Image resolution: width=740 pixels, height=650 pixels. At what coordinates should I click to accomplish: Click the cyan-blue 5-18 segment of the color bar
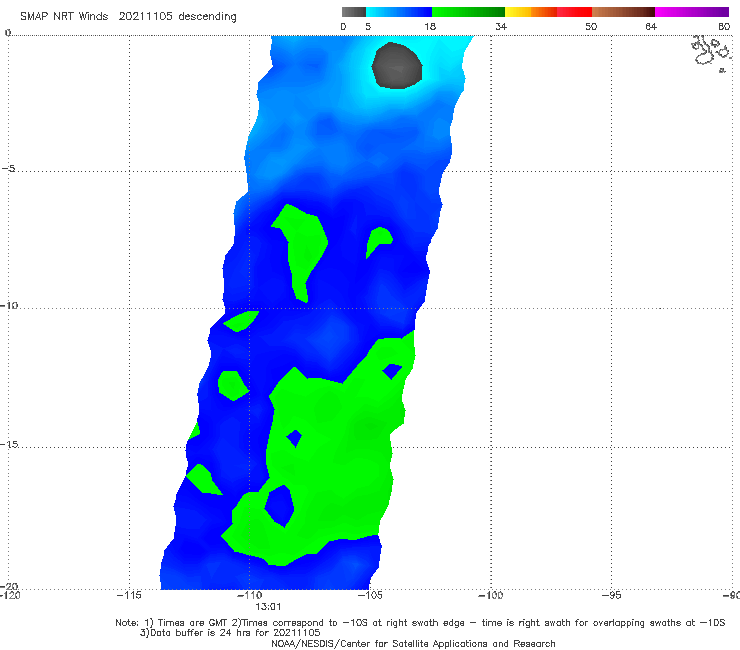pos(399,12)
